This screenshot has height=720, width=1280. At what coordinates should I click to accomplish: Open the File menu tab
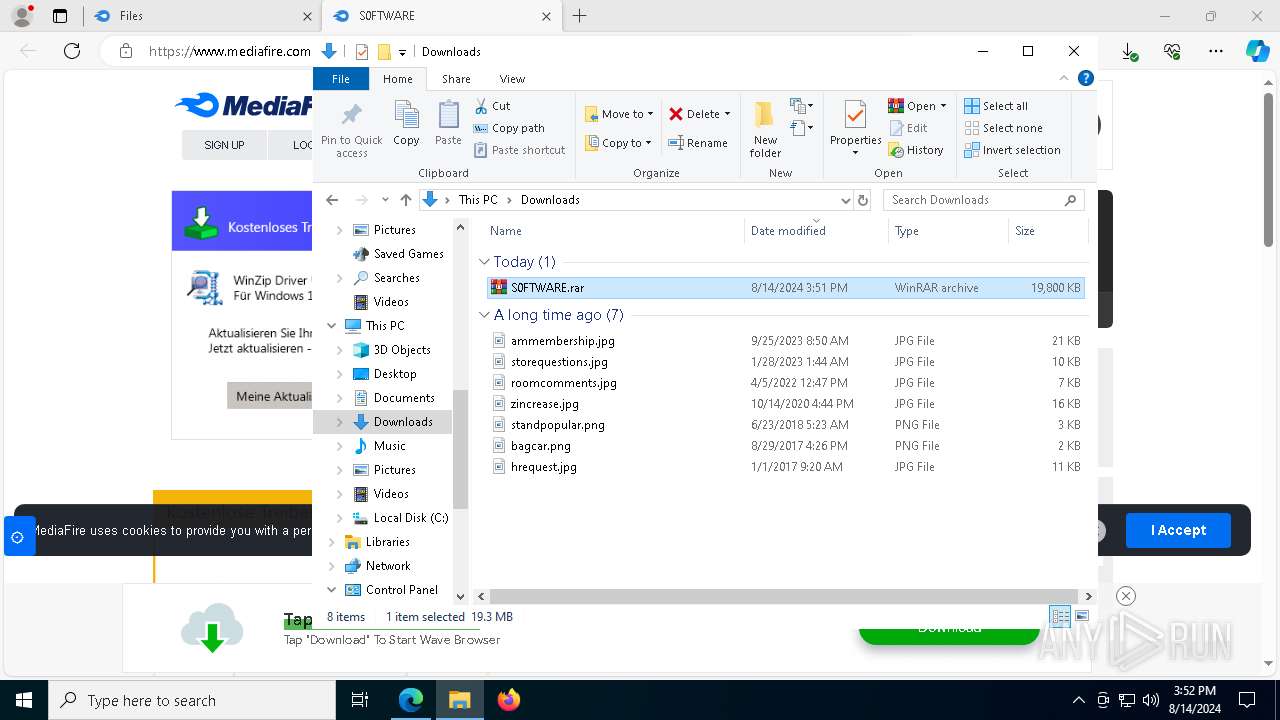[341, 79]
